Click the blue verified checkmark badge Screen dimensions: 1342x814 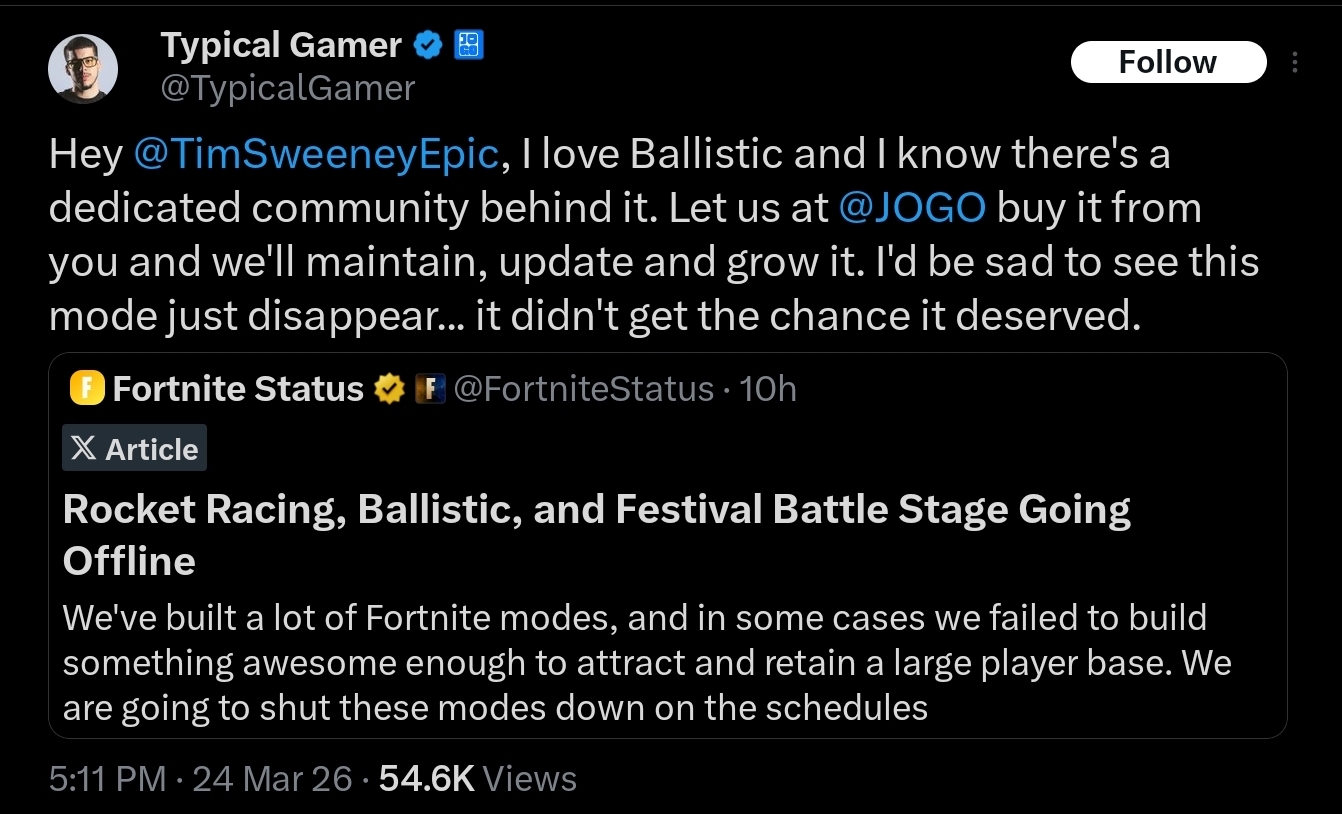(430, 45)
